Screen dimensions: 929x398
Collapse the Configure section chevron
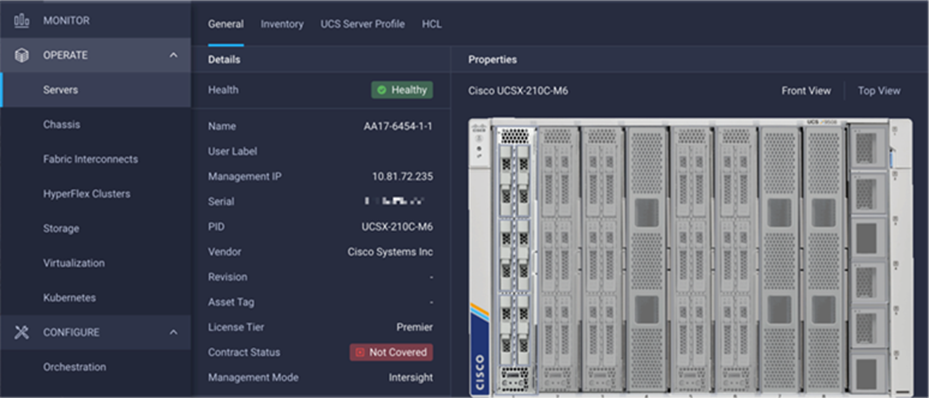(x=174, y=332)
